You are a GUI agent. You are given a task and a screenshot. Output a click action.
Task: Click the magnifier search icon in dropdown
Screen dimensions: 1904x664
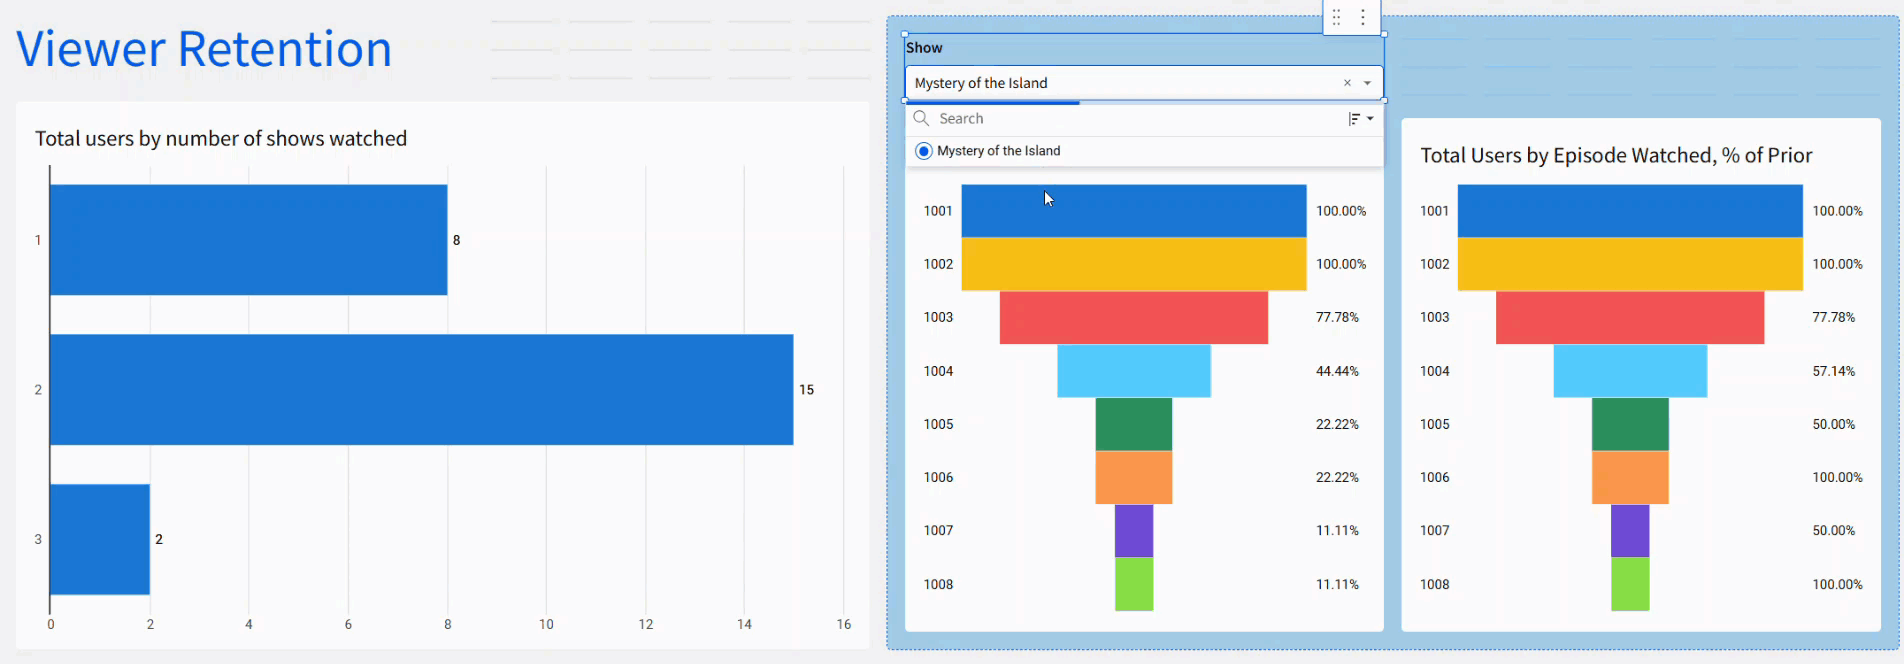(x=921, y=119)
